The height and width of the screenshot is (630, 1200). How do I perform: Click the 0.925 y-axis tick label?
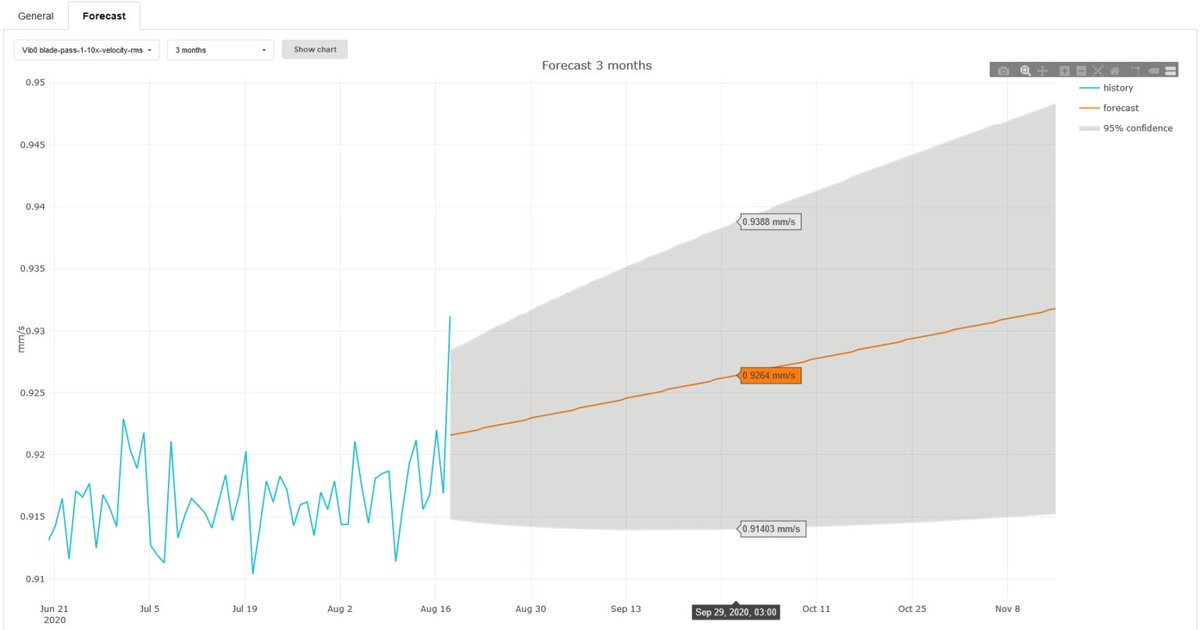(31, 393)
